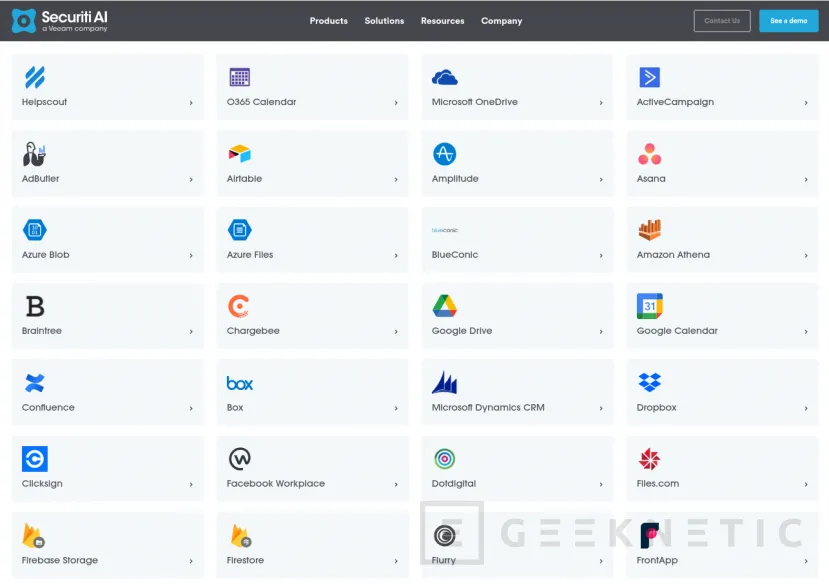The image size is (829, 584).
Task: Open the Braintree B icon
Action: [35, 306]
